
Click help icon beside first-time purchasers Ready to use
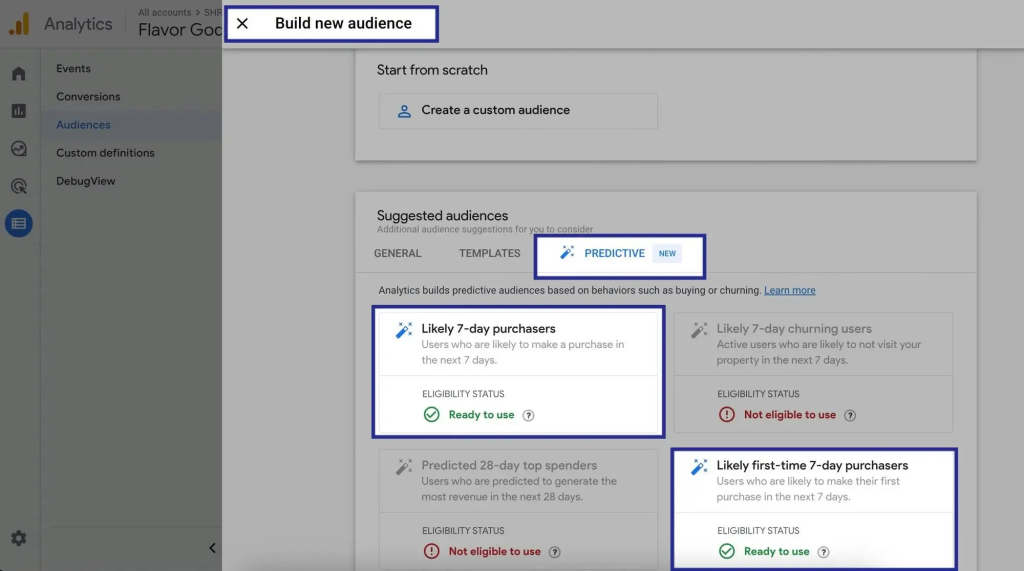click(824, 552)
